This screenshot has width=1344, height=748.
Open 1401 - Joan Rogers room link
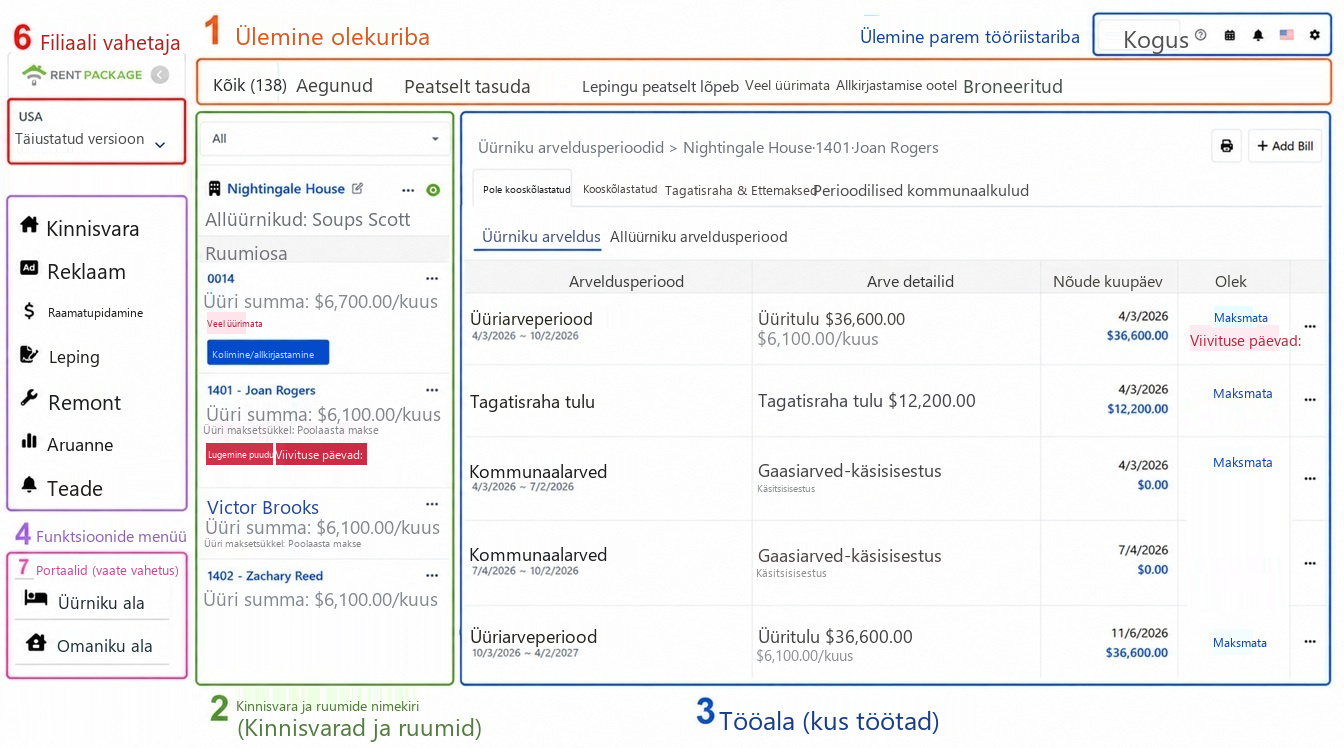coord(261,390)
